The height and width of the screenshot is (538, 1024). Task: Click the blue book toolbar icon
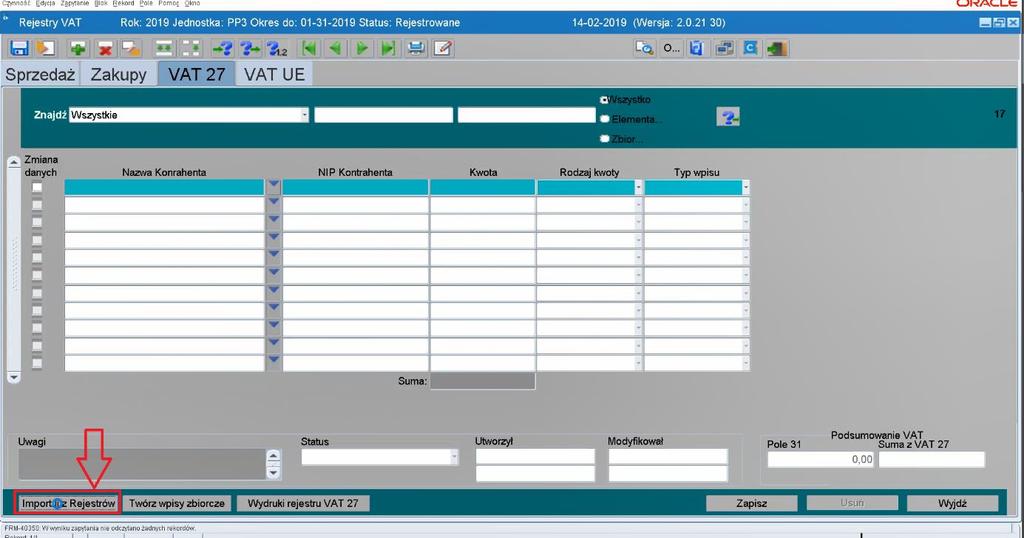(697, 48)
